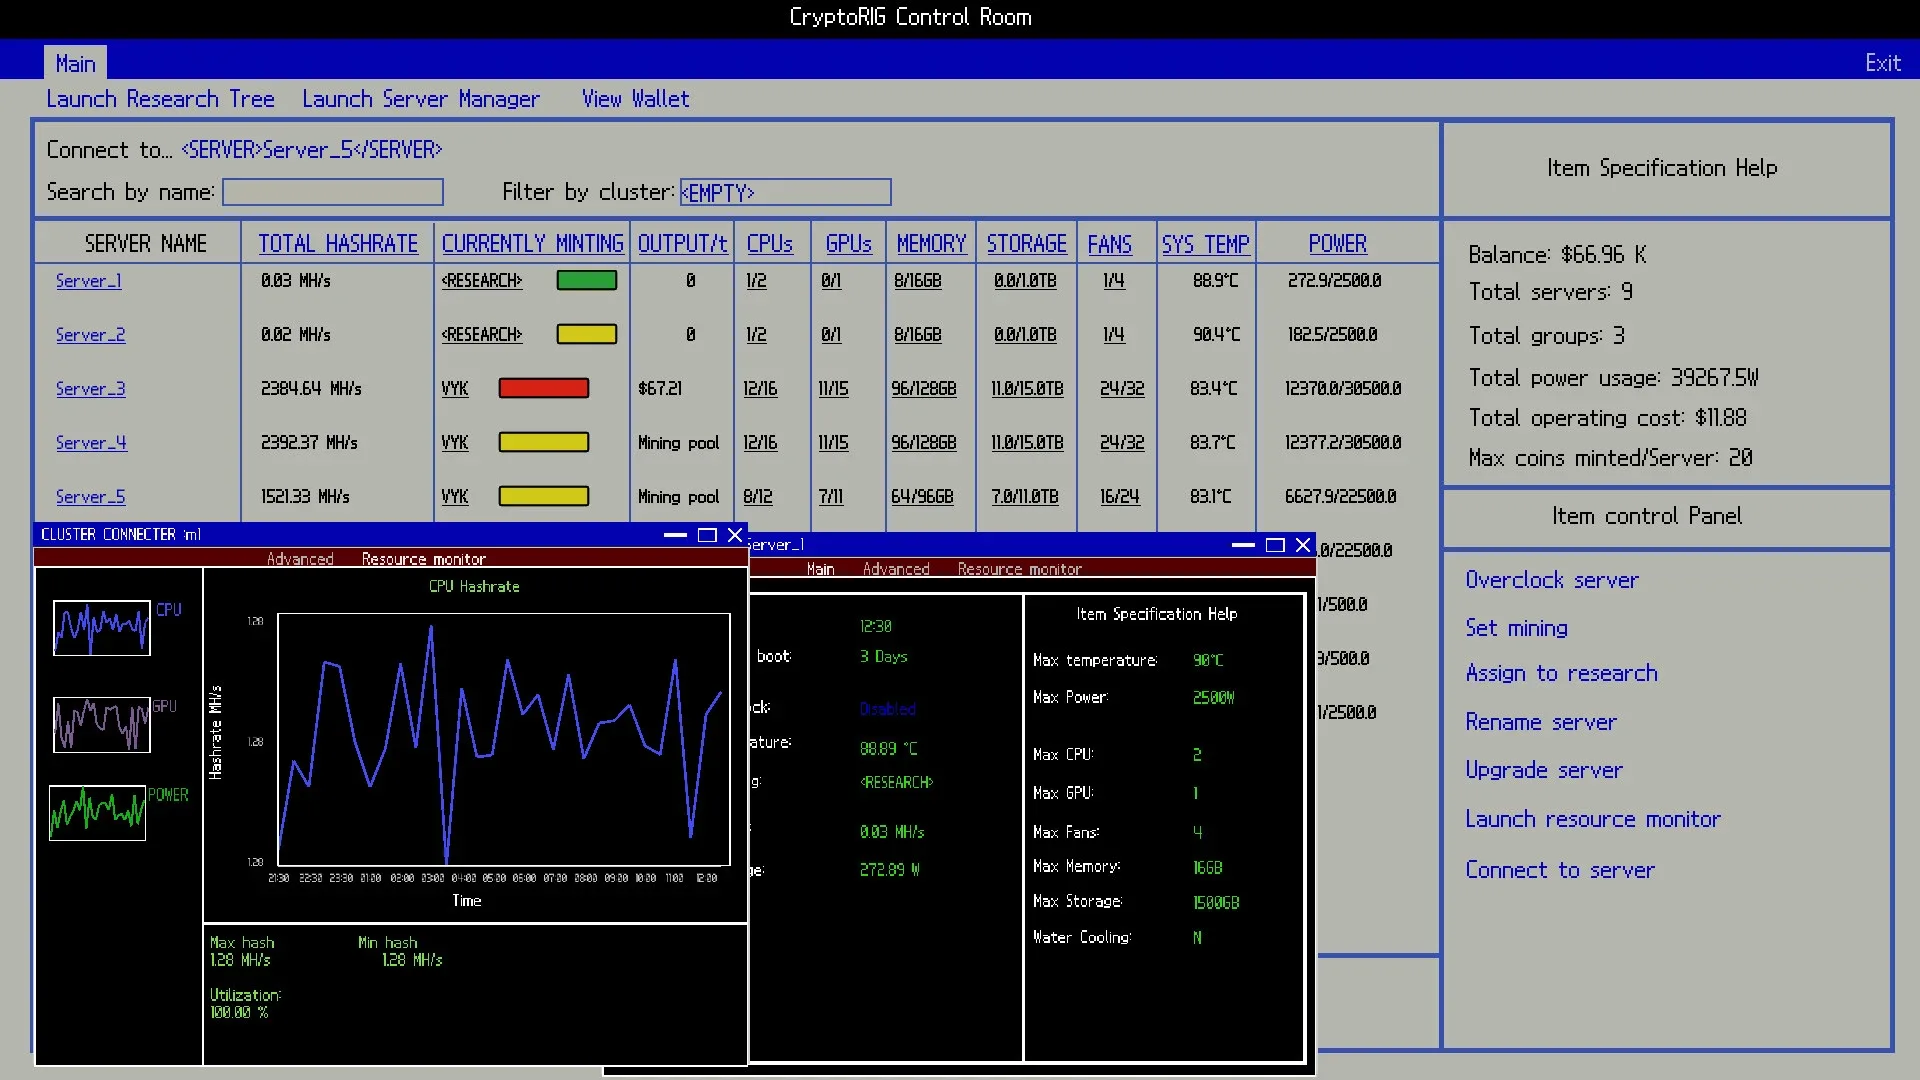Click Server_1 green status indicator

586,281
